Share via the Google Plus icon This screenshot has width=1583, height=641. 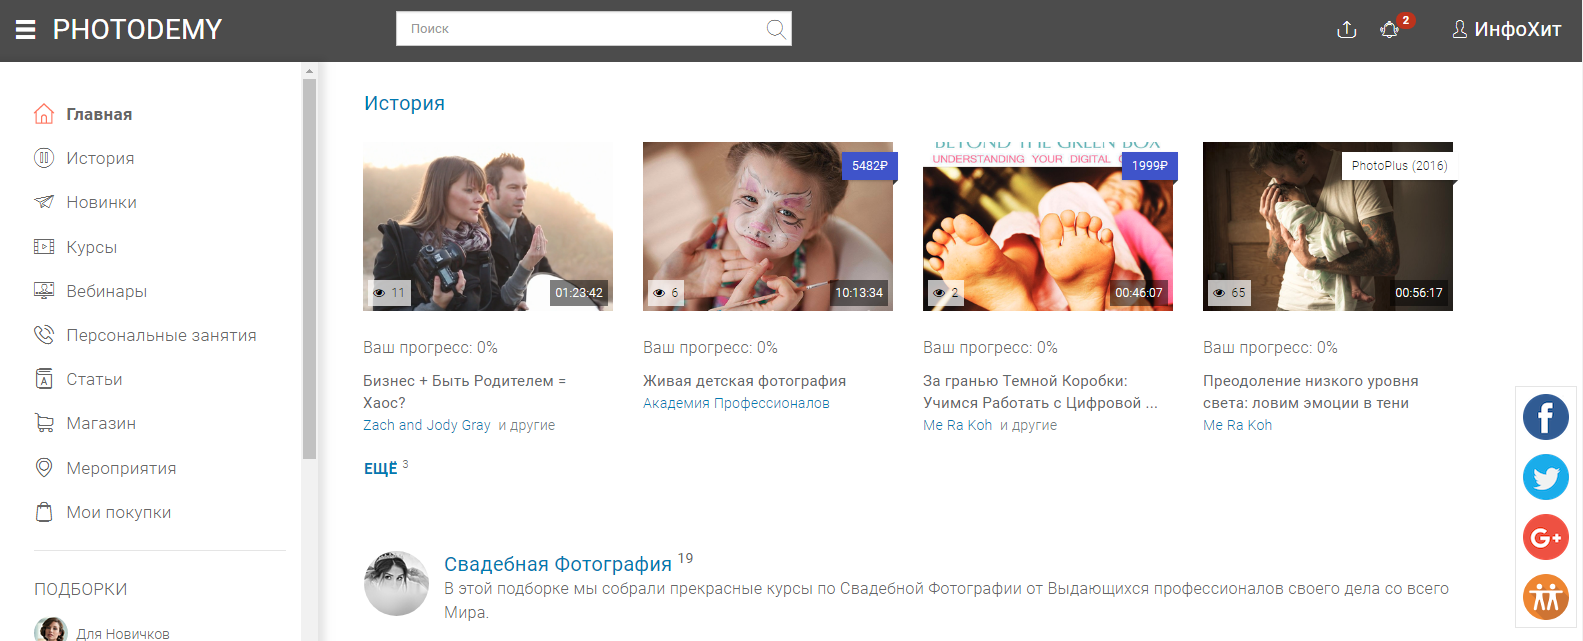pyautogui.click(x=1545, y=537)
